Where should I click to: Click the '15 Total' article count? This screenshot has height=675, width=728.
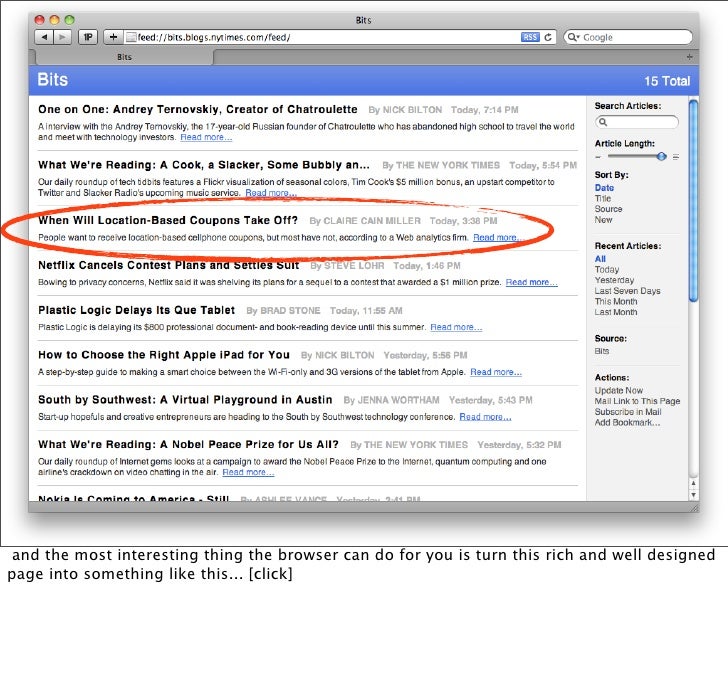[667, 81]
